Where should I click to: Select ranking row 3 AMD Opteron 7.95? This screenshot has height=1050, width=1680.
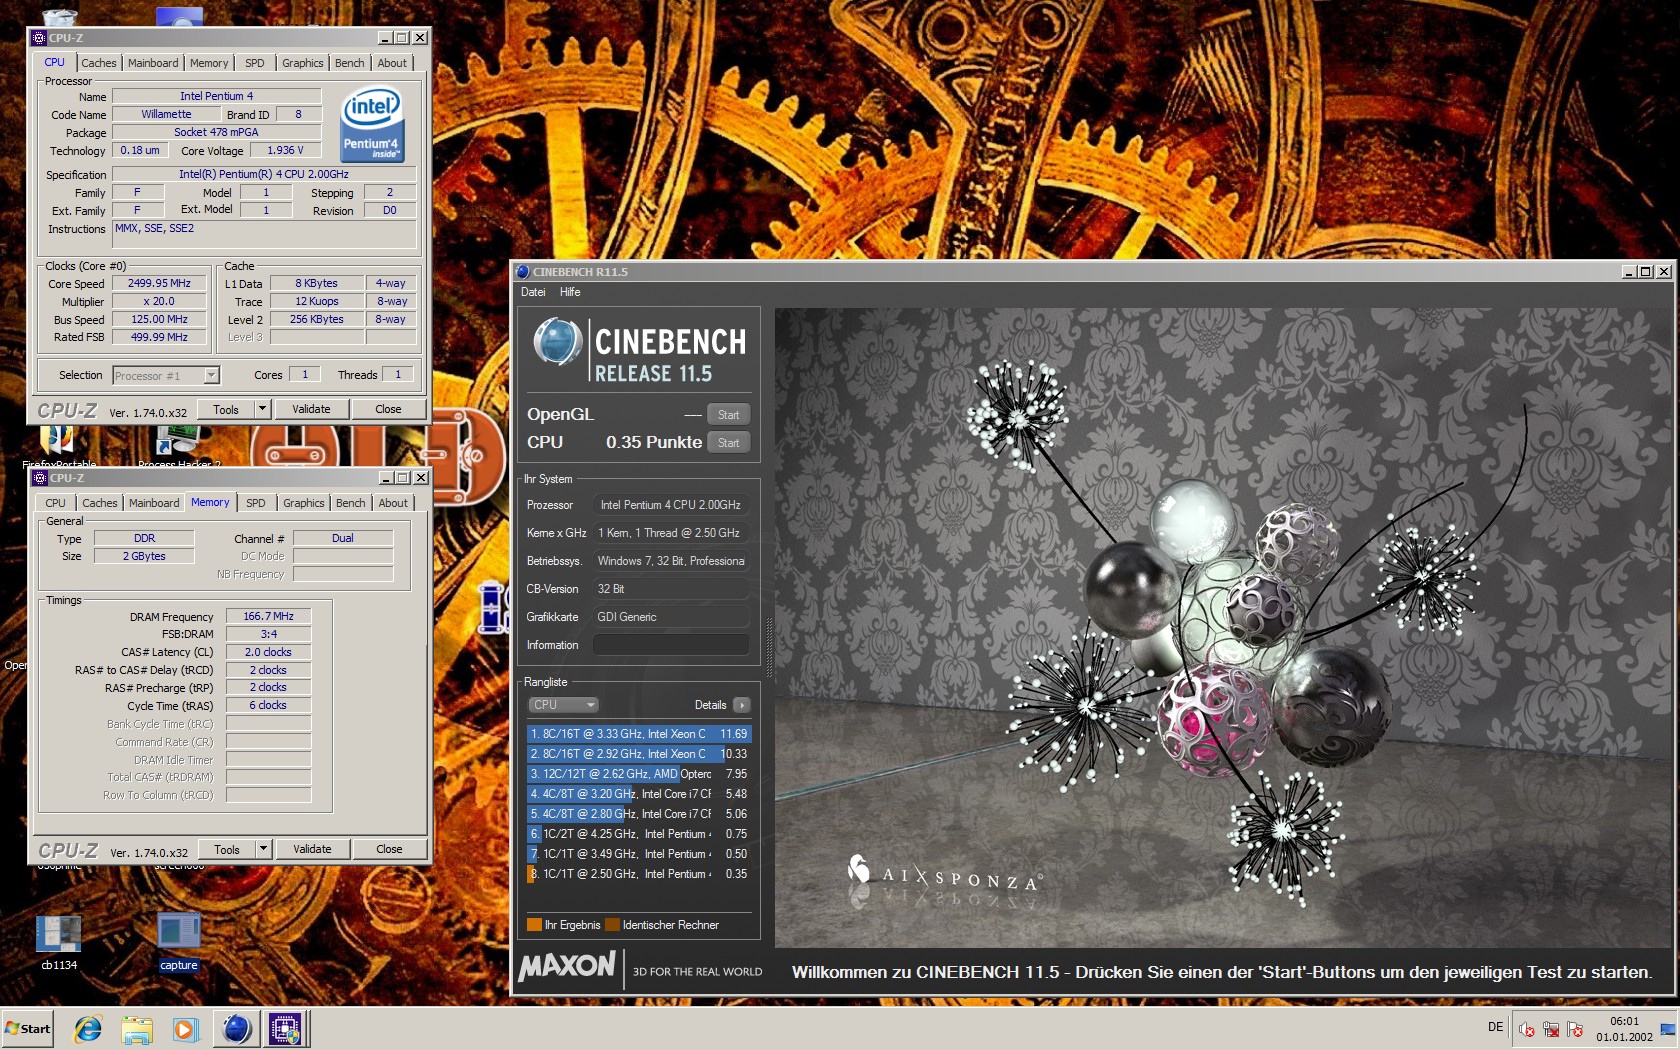click(638, 774)
